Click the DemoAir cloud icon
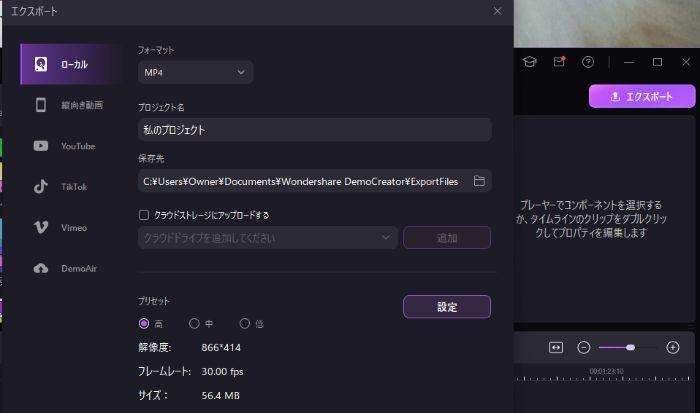Image resolution: width=700 pixels, height=413 pixels. [x=41, y=268]
